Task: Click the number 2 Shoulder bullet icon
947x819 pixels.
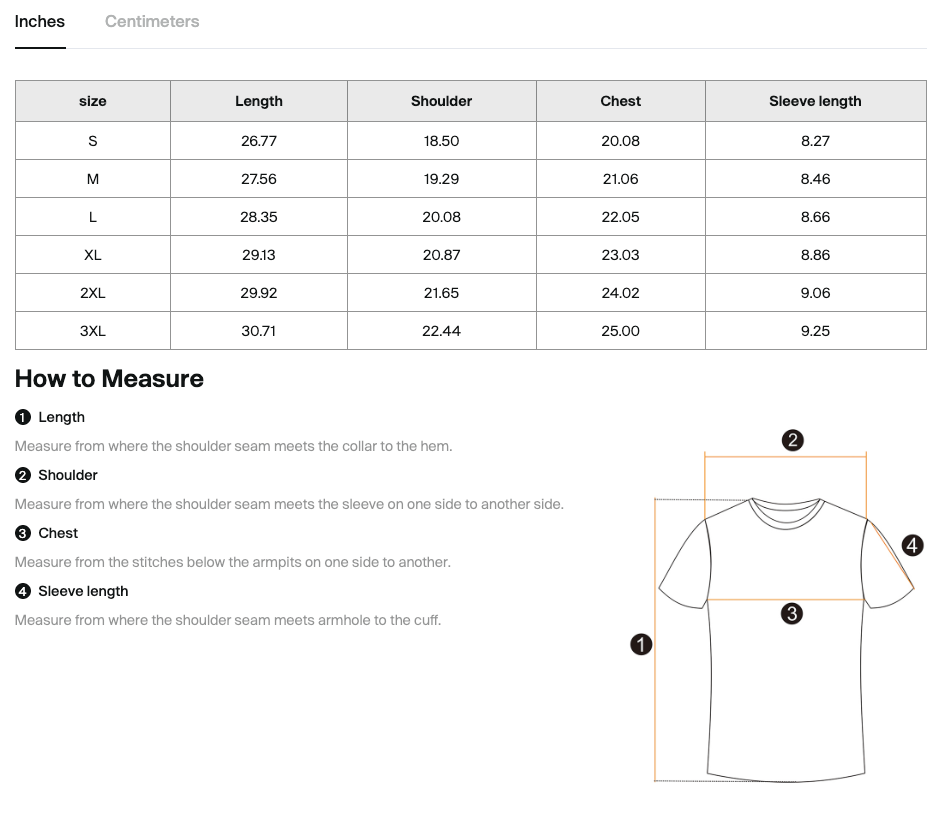Action: coord(23,475)
